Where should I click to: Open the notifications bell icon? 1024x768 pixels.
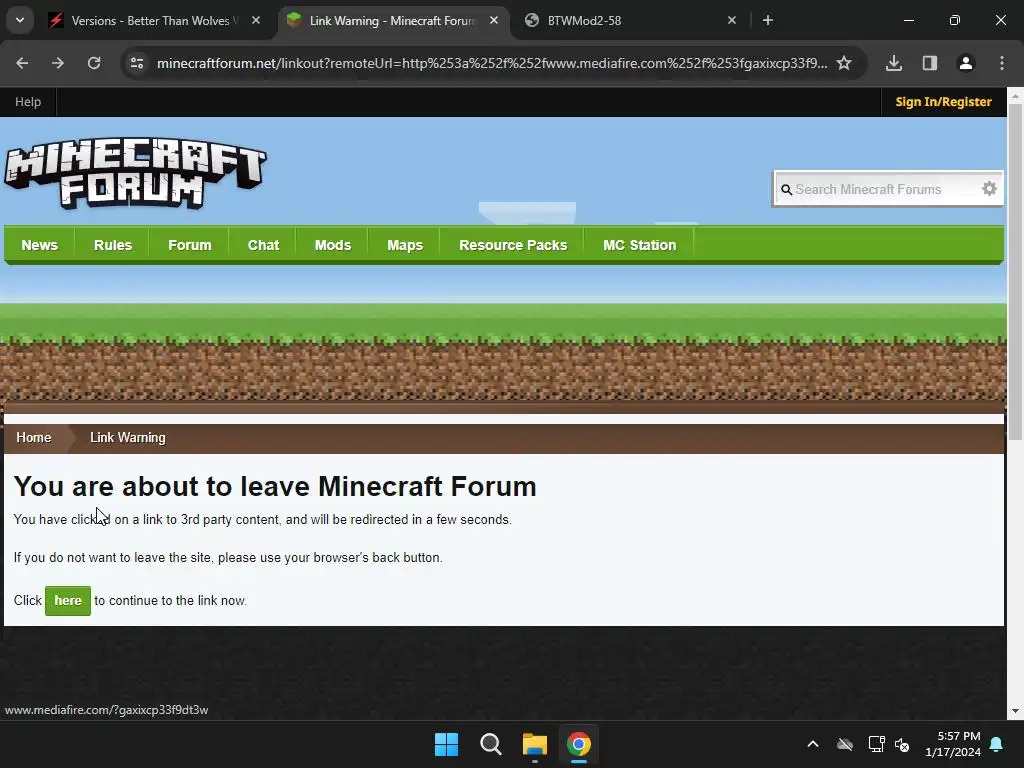pos(997,744)
